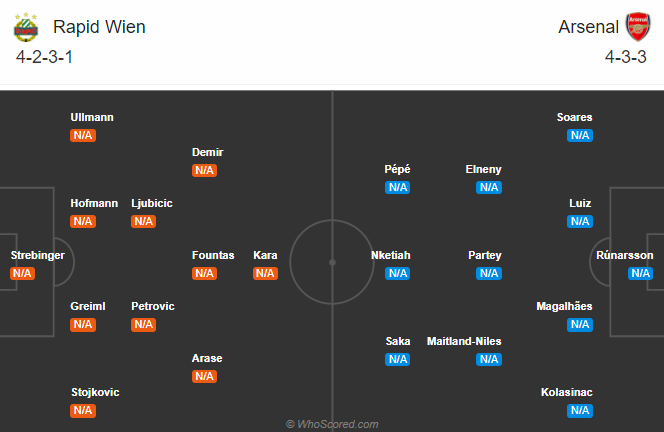This screenshot has height=432, width=664.
Task: Click Pépé's blue N/A rating badge
Action: (x=398, y=187)
